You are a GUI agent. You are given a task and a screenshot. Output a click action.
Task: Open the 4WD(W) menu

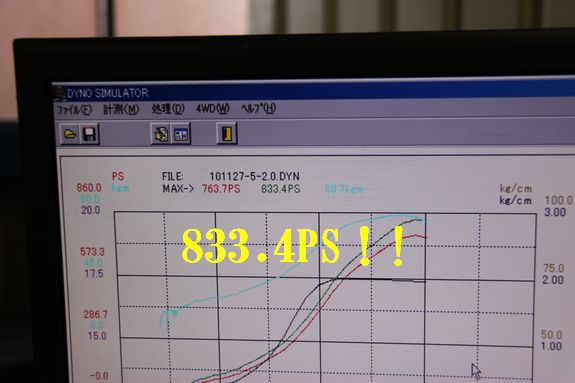(213, 108)
